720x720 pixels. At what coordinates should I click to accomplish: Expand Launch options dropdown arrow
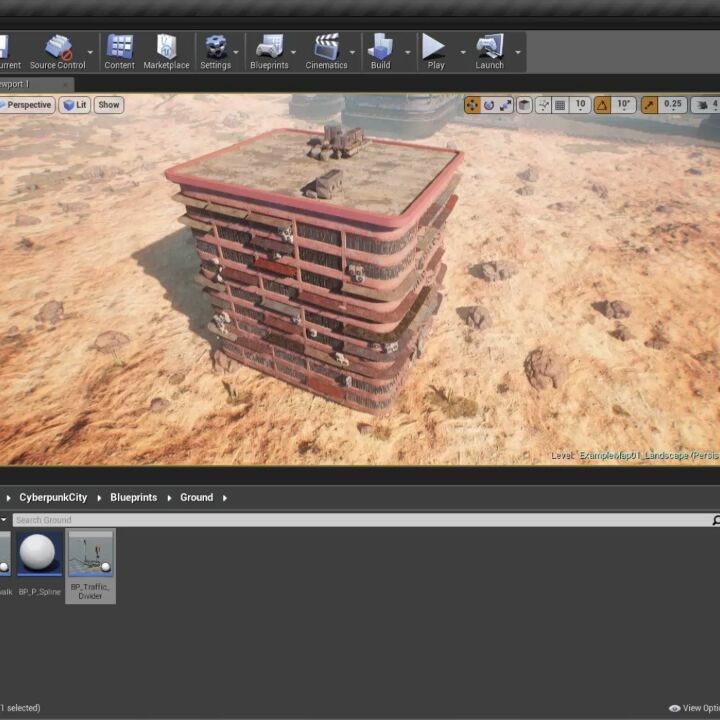point(518,52)
